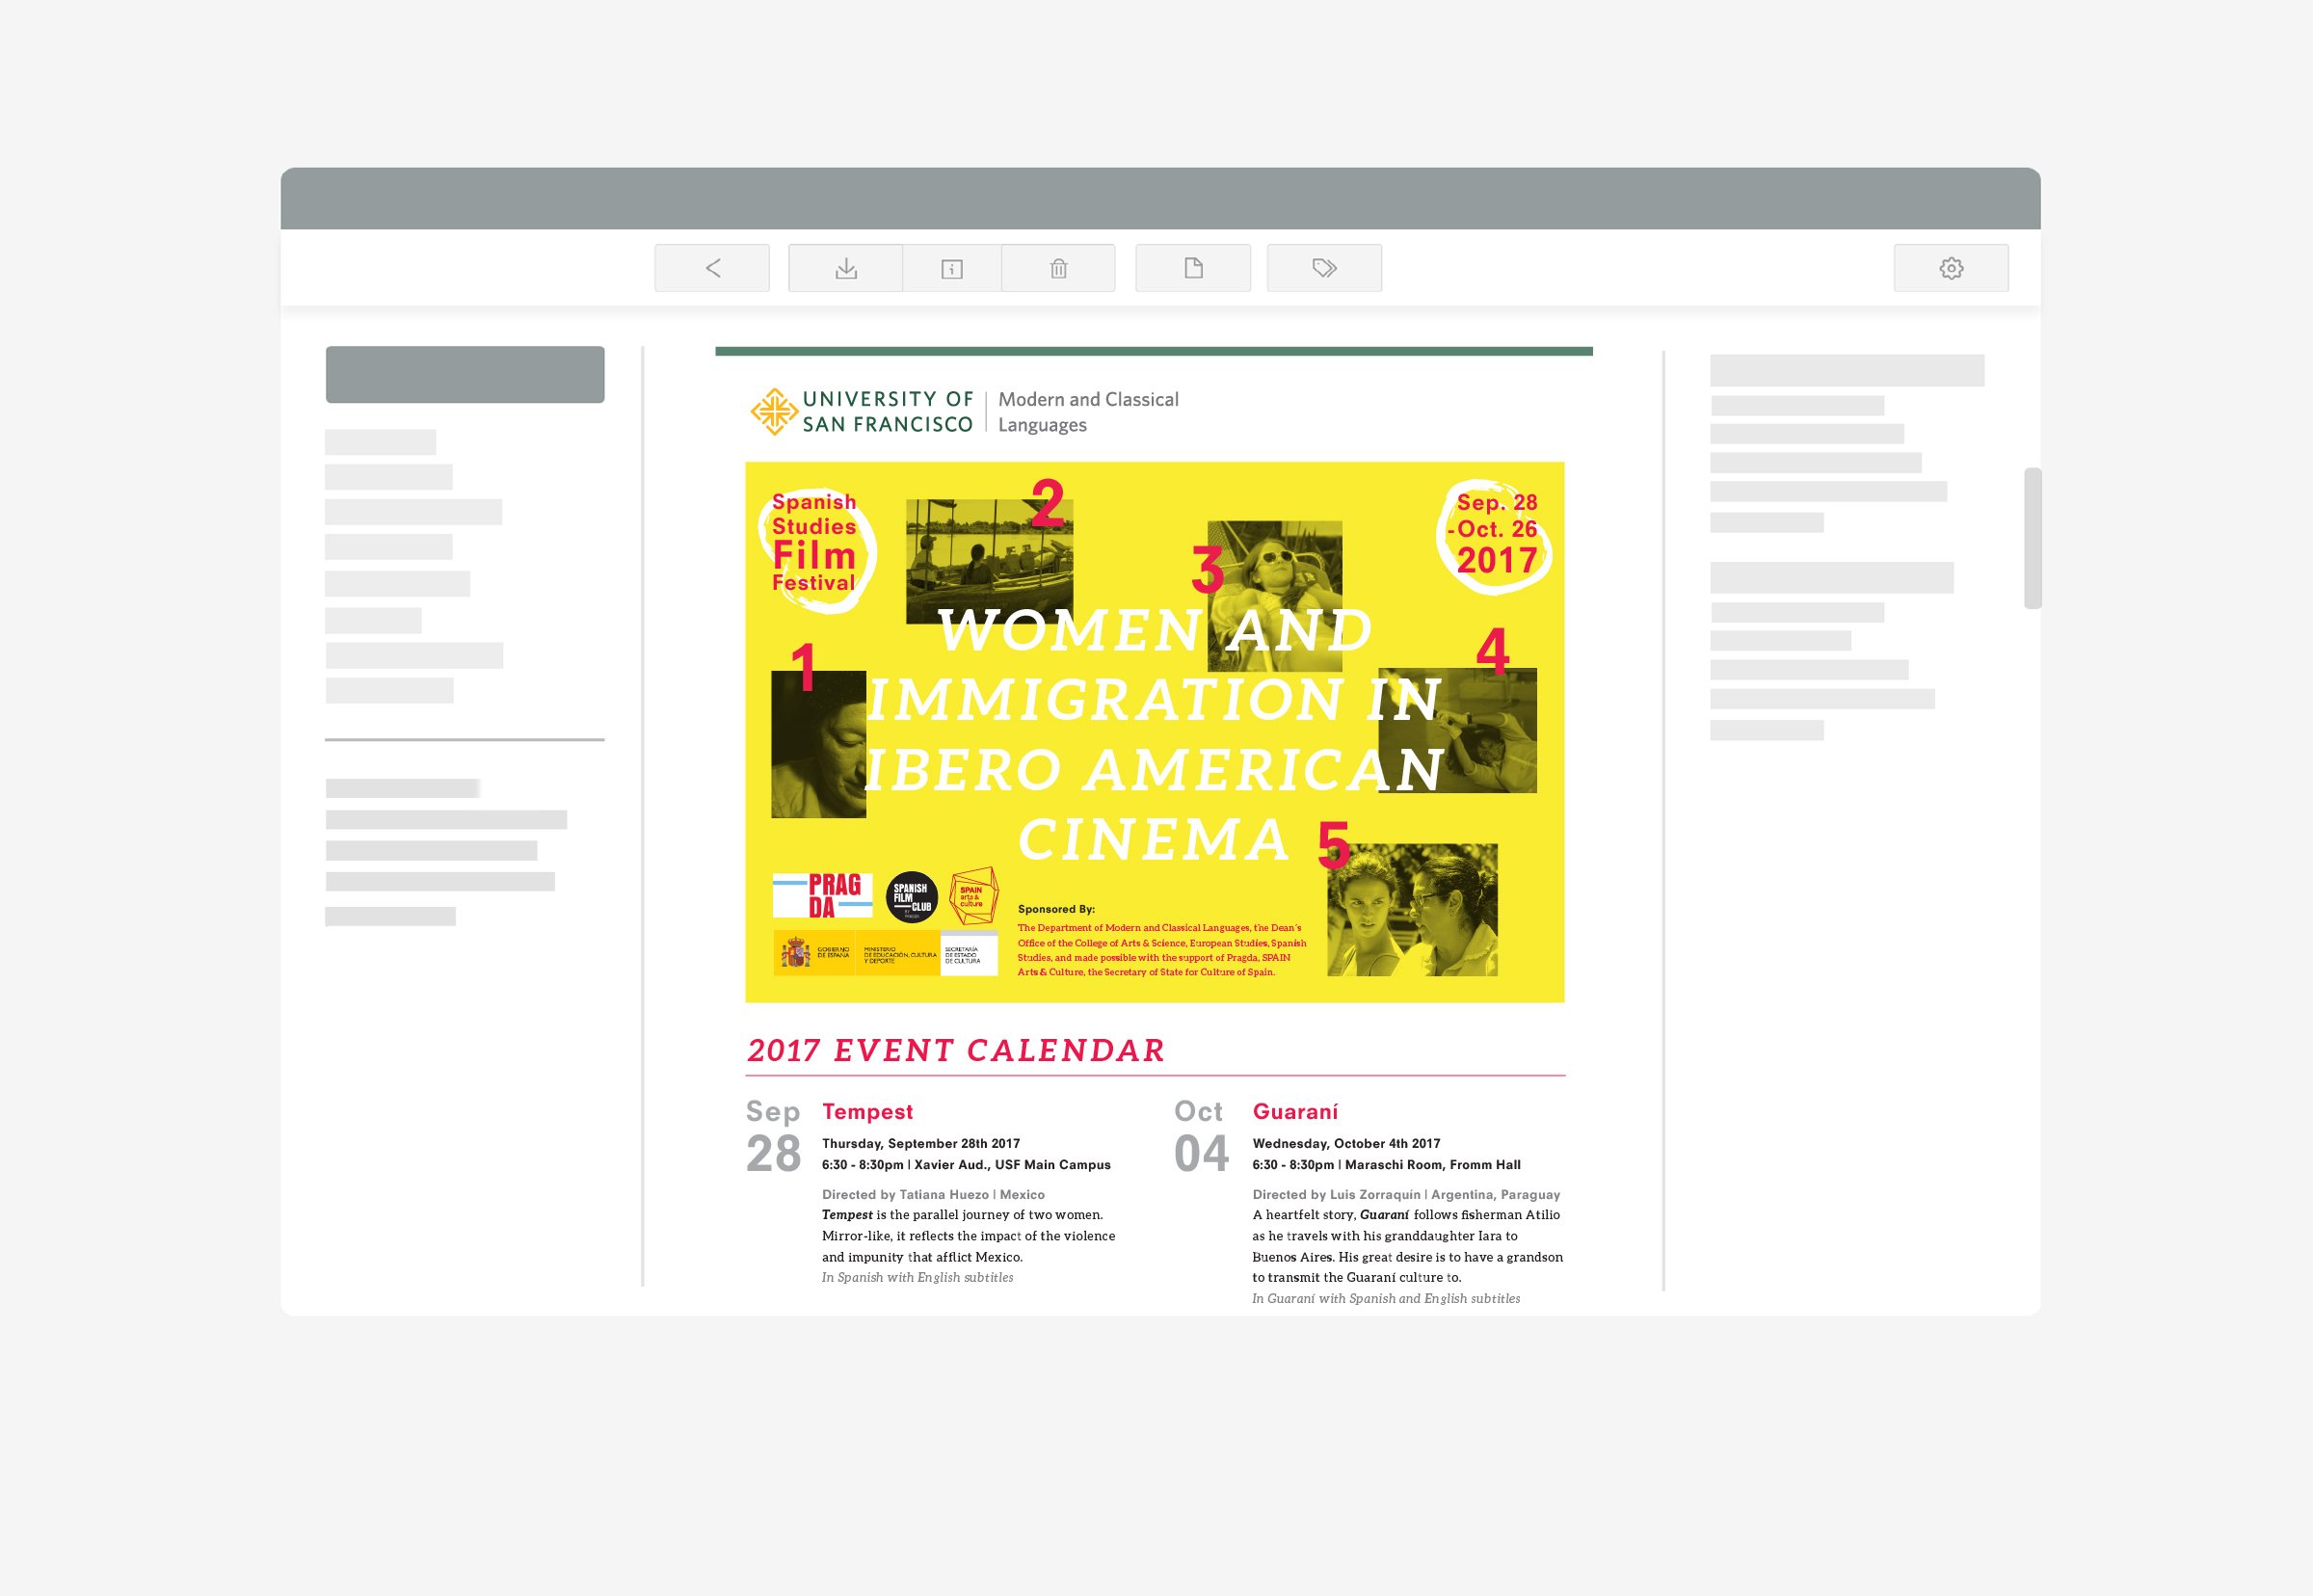Click the 'Women and Immigration' banner title

[1153, 734]
